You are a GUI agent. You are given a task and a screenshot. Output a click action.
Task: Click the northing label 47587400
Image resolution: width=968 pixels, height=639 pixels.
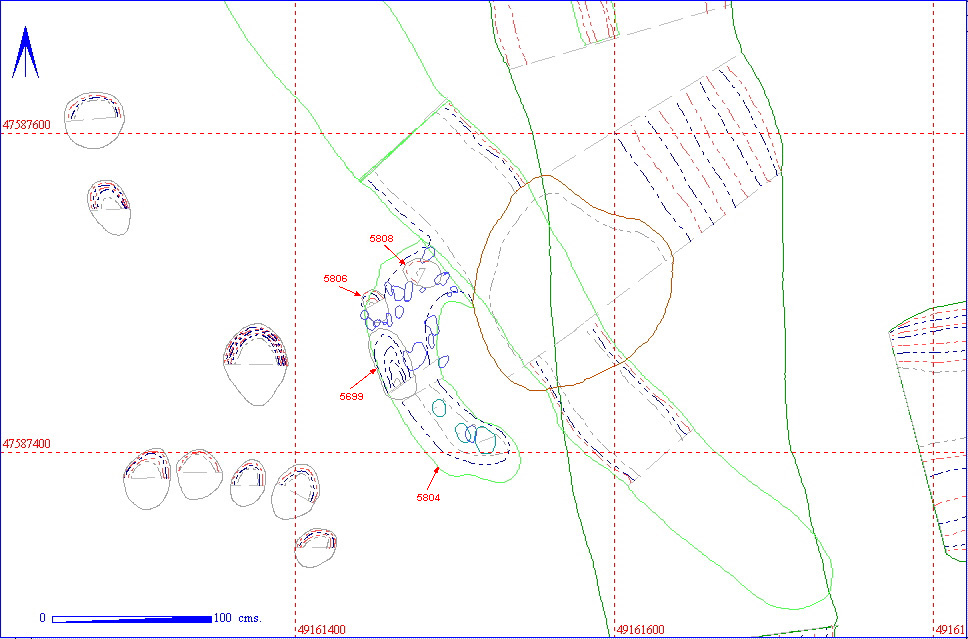(27, 443)
